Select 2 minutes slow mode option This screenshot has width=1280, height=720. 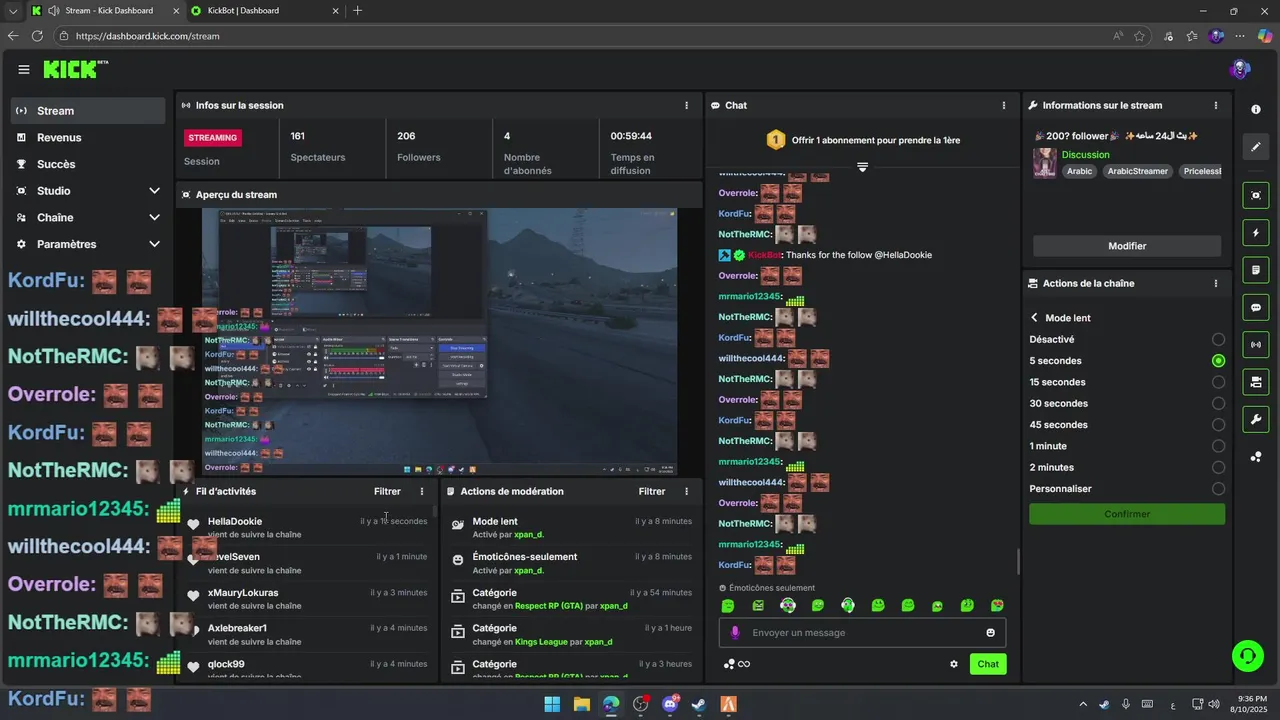coord(1127,467)
